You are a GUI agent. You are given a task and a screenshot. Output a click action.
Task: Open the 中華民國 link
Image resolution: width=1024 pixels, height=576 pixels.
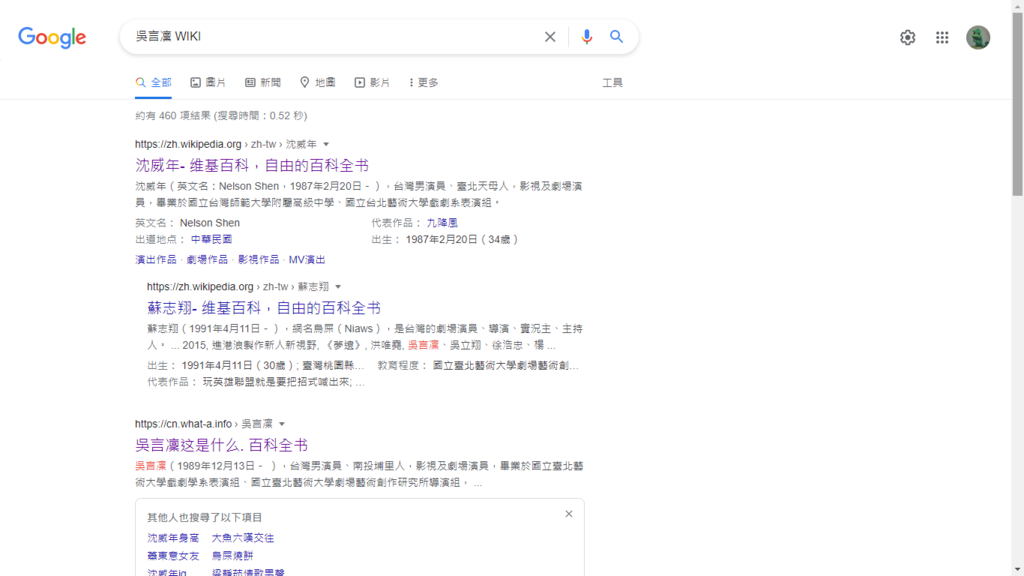coord(212,239)
